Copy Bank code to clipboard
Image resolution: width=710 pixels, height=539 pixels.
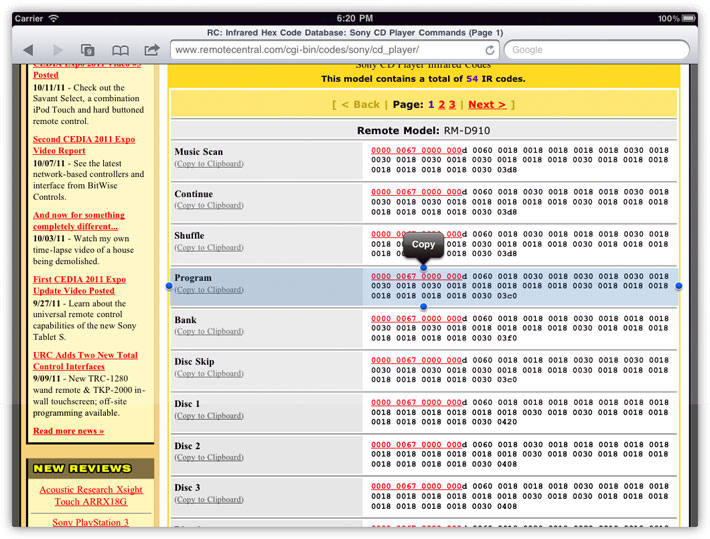[209, 331]
